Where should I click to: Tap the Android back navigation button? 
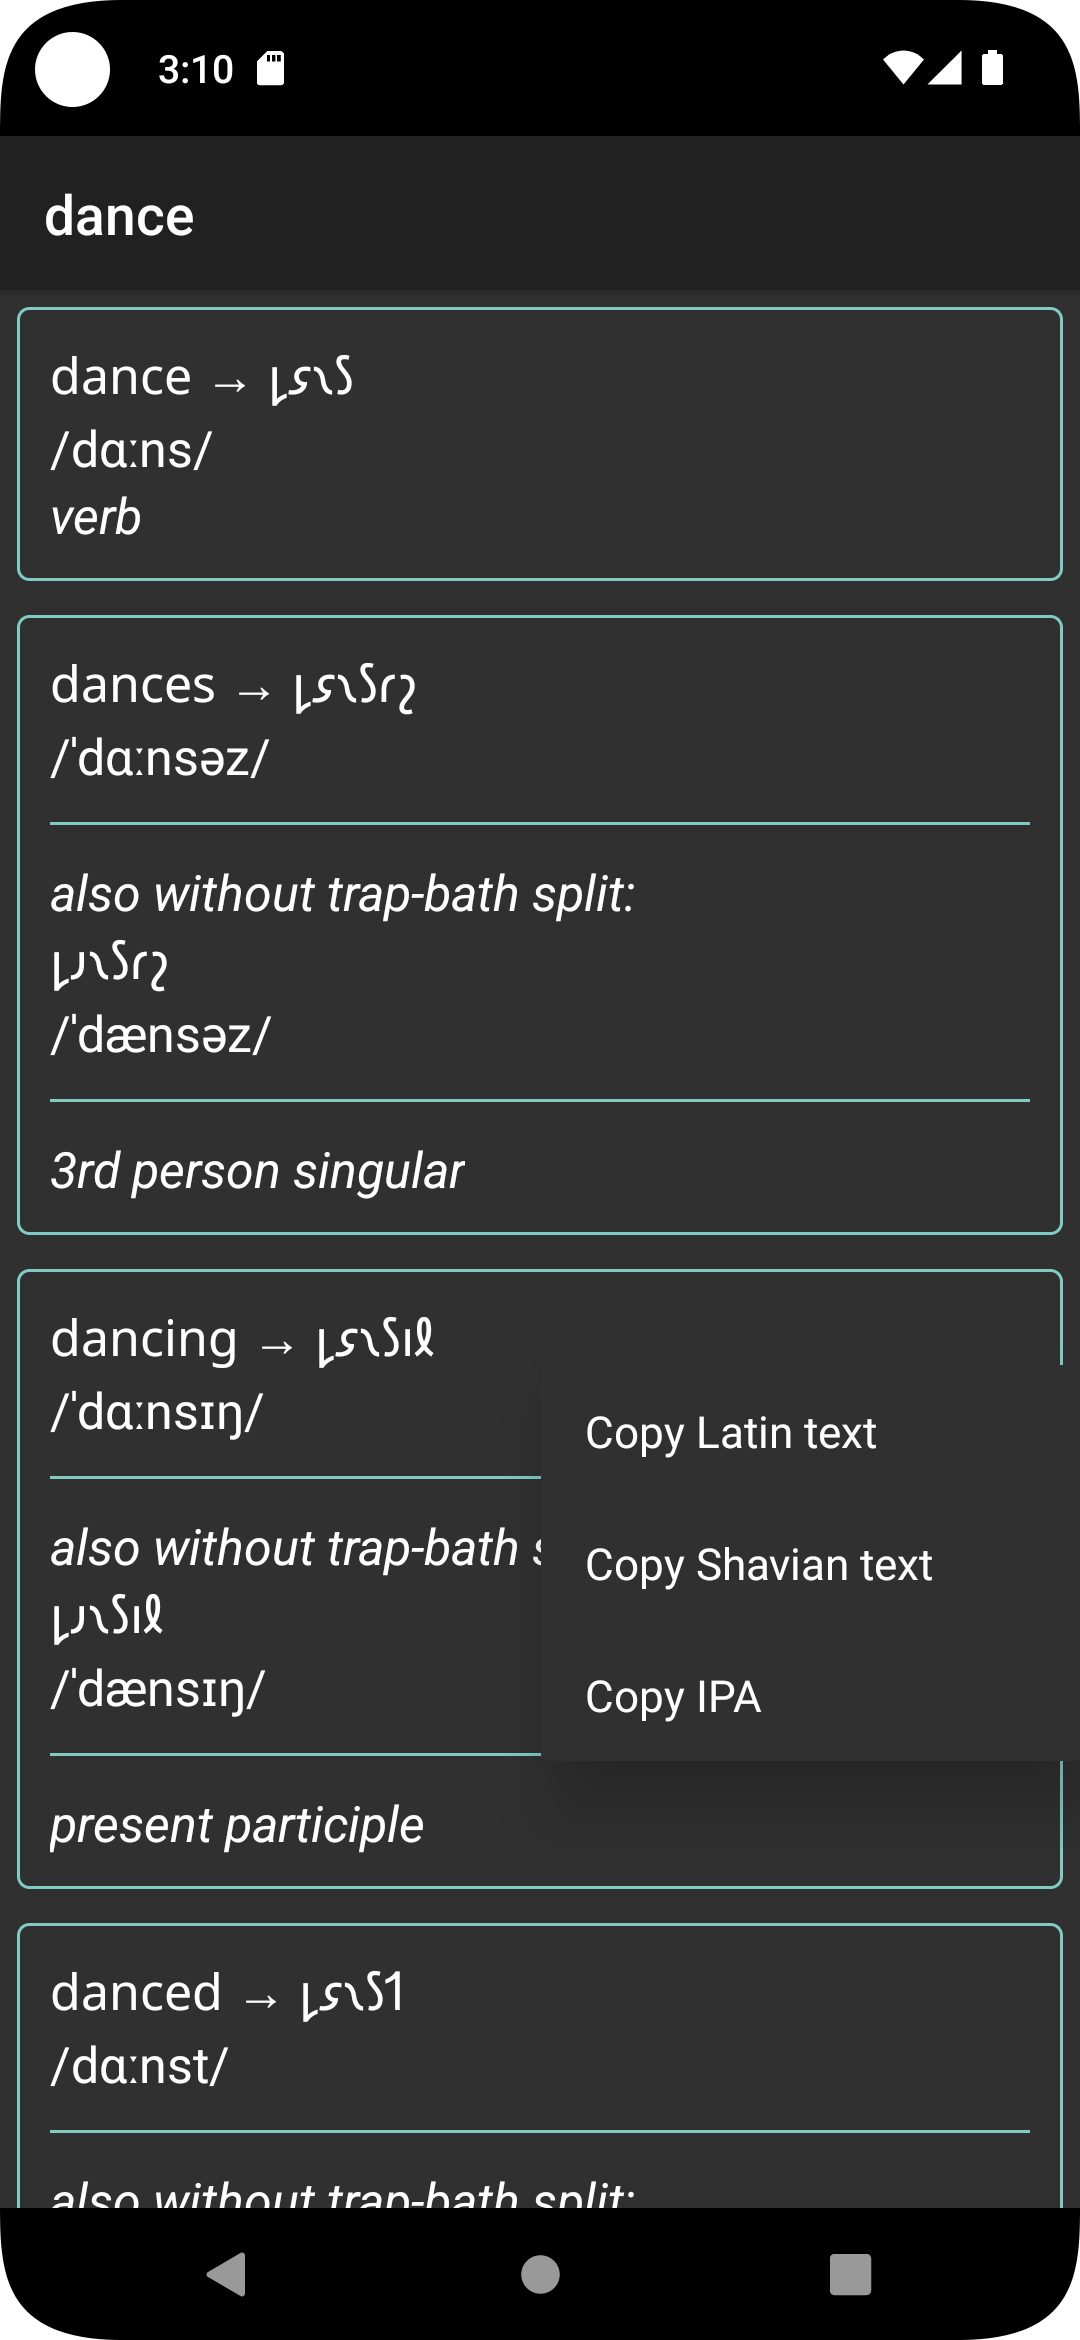pos(227,2274)
